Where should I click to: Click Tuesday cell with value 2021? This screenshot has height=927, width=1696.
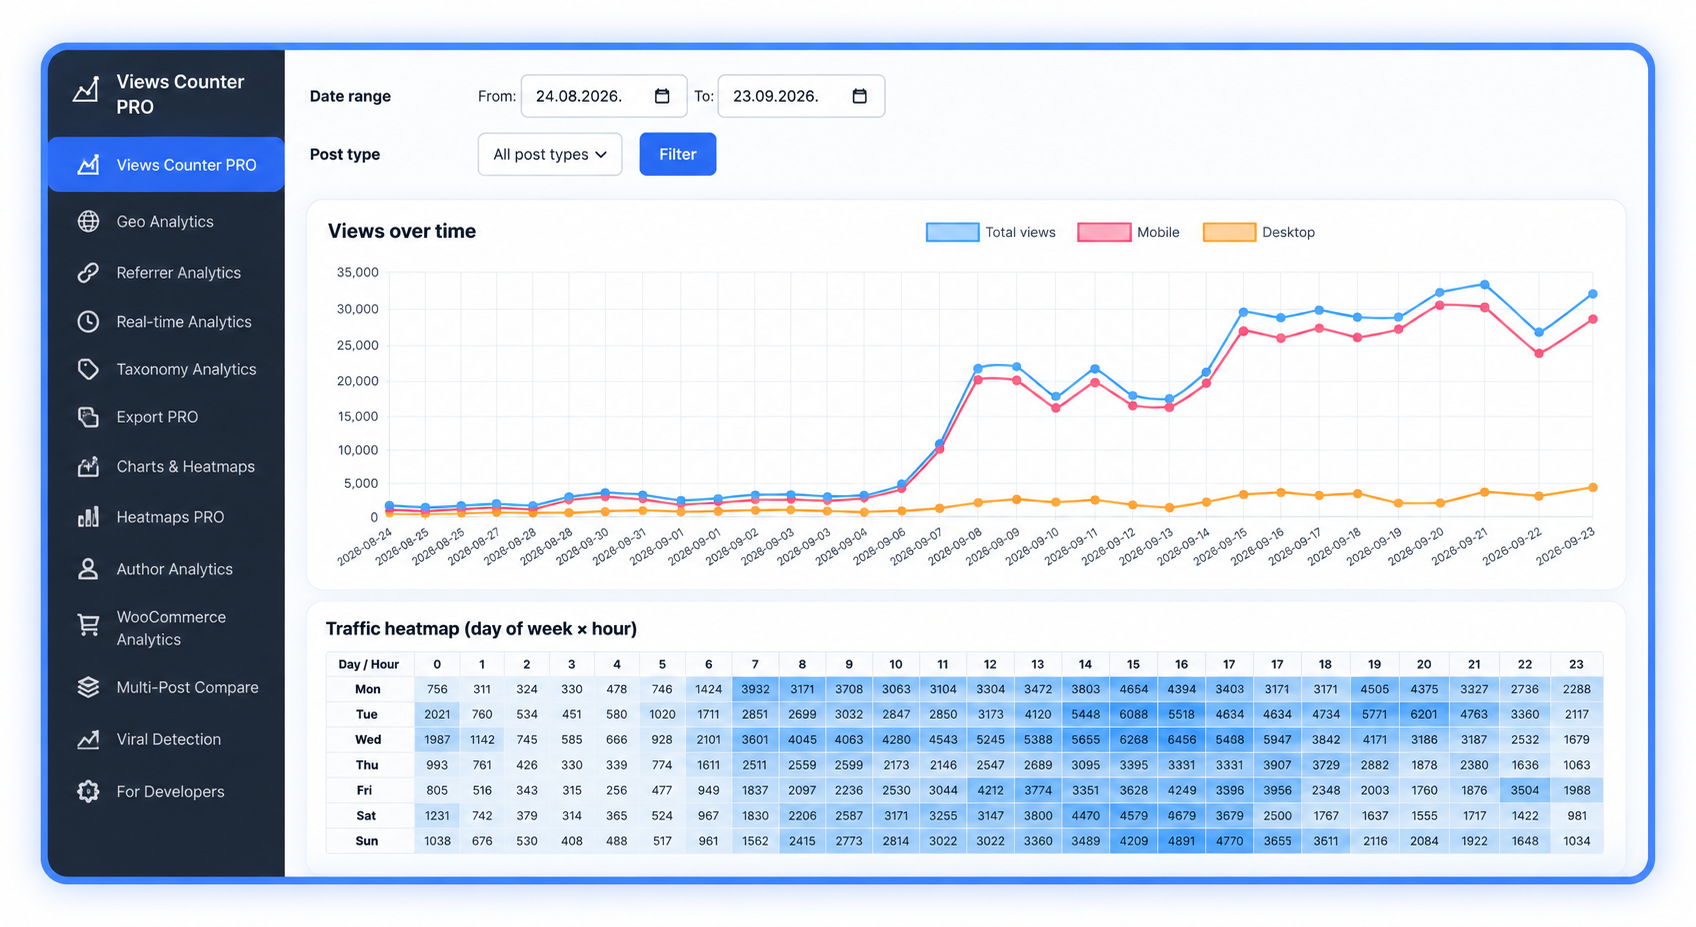[437, 714]
